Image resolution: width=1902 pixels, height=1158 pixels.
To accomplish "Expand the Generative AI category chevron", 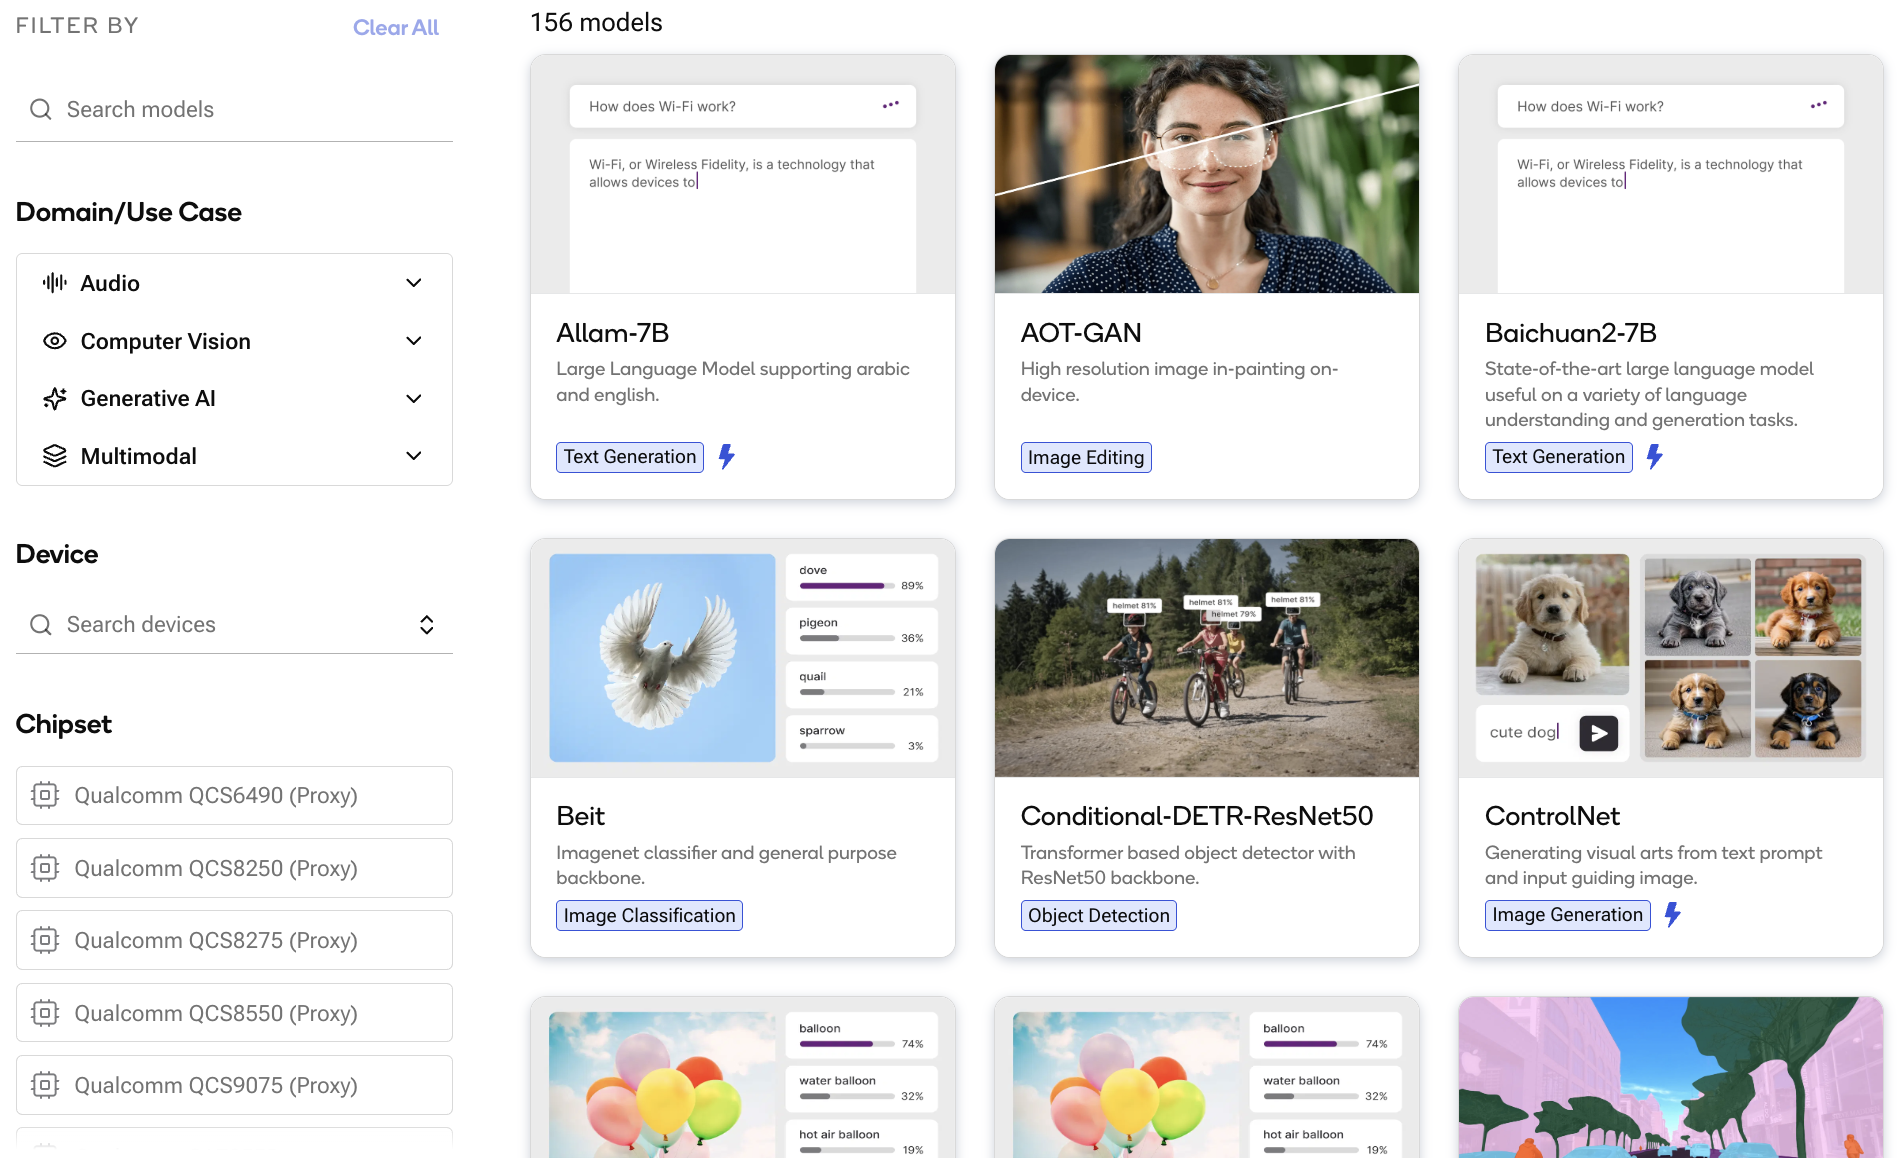I will tap(414, 399).
